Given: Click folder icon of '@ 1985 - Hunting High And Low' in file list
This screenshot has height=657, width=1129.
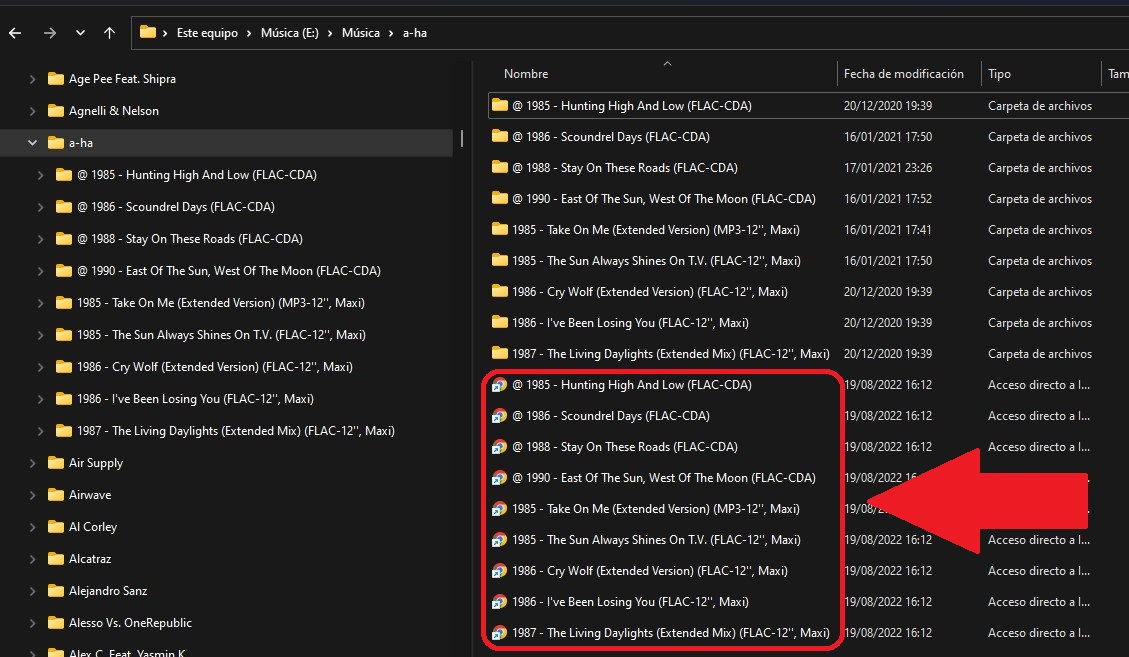Looking at the screenshot, I should tap(500, 105).
